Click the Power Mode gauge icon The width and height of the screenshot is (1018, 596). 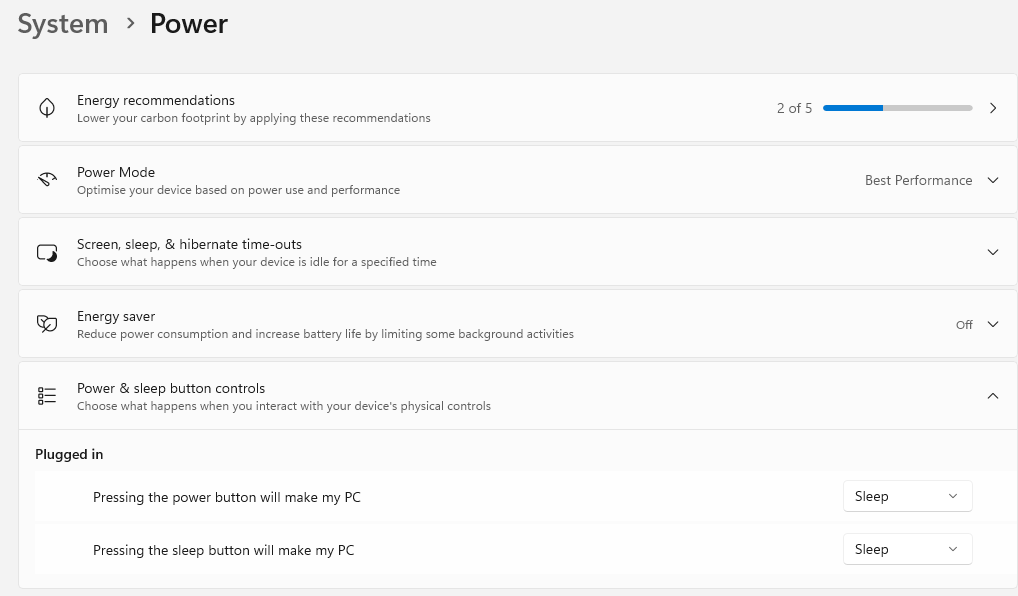[47, 180]
